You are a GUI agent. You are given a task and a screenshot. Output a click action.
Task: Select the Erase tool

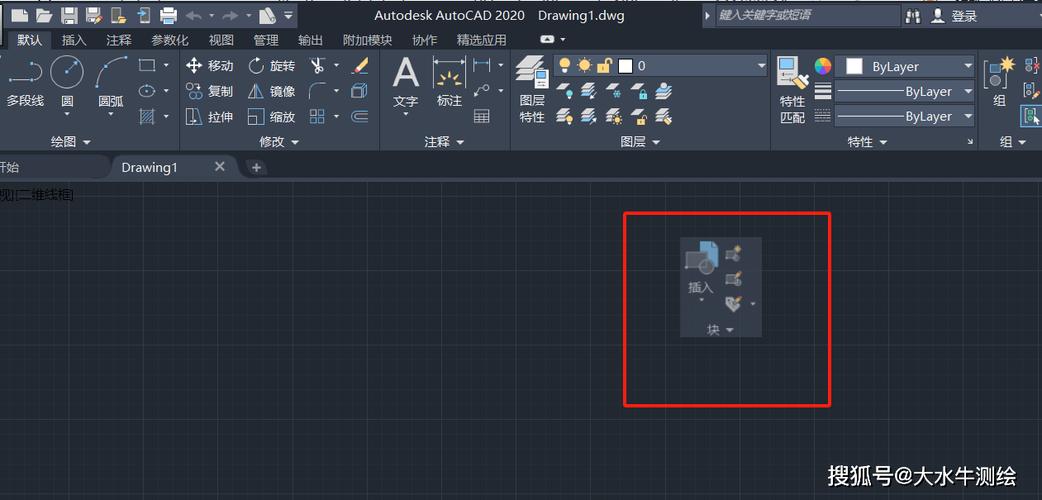coord(359,65)
